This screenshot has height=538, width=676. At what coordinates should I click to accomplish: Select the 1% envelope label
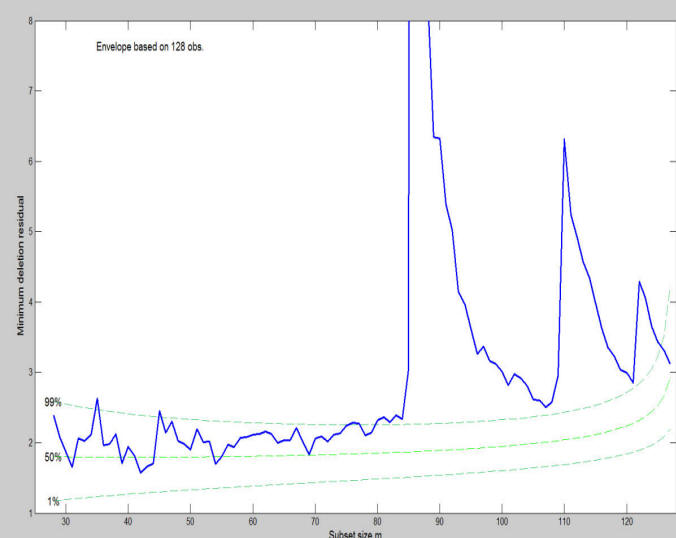pos(52,501)
